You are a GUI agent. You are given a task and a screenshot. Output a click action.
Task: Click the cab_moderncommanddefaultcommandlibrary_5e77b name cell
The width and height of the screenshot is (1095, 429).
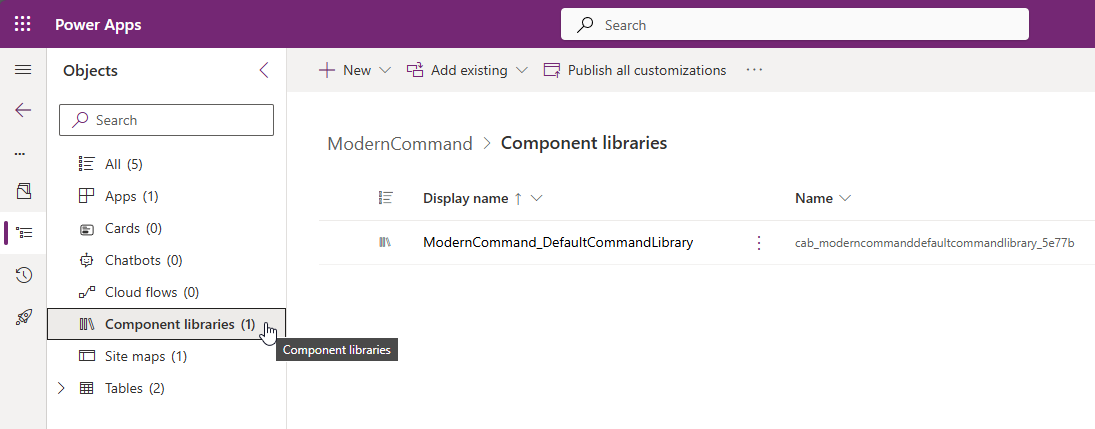point(934,243)
